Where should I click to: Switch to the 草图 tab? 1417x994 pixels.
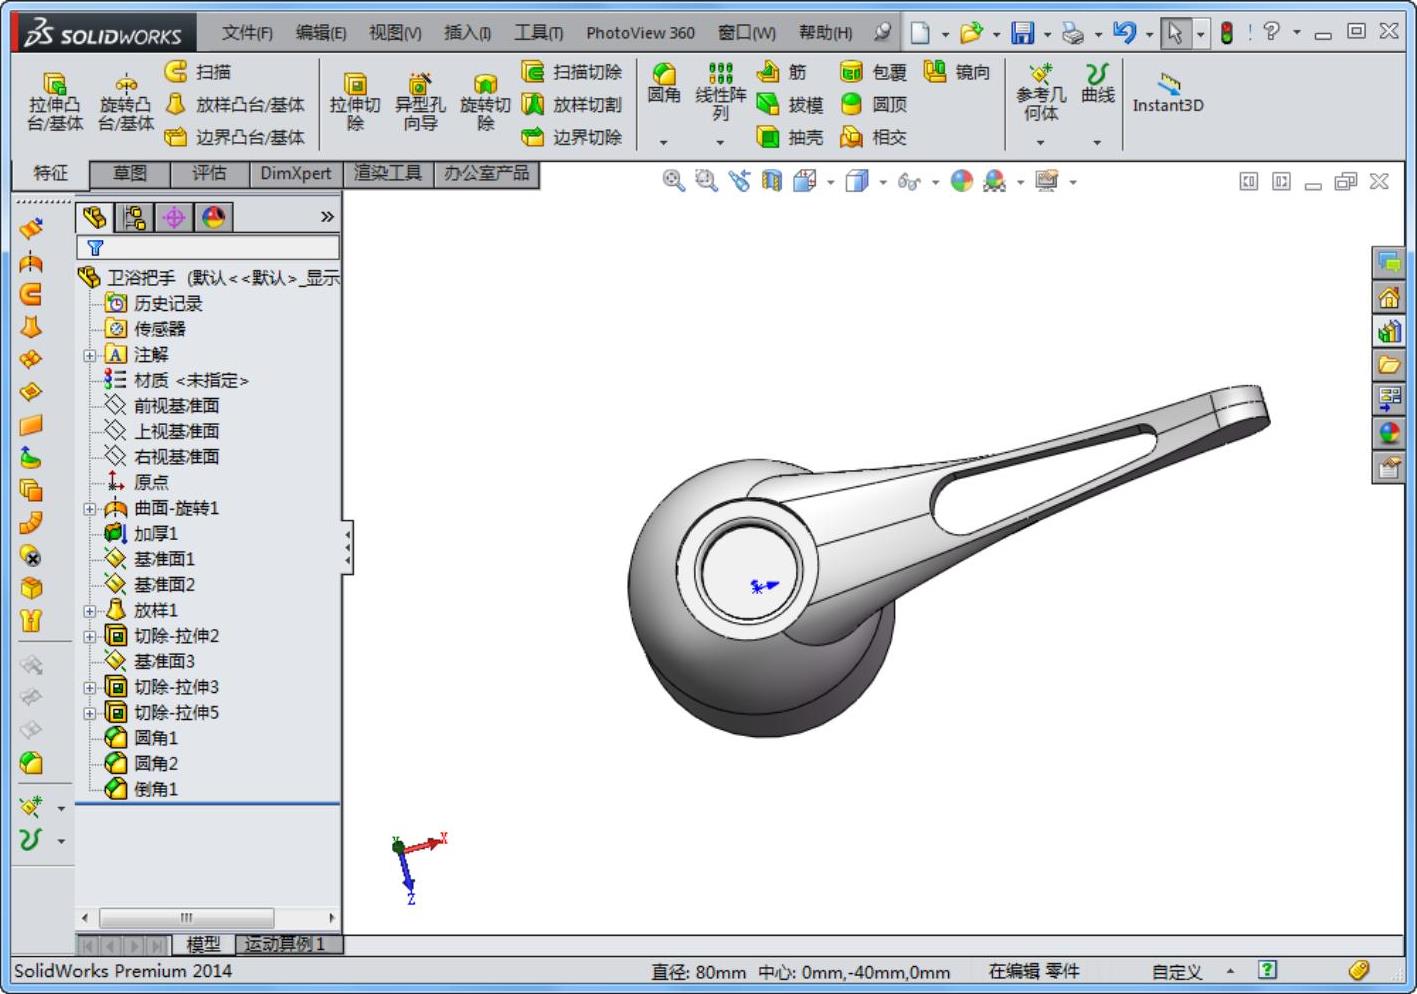tap(130, 174)
